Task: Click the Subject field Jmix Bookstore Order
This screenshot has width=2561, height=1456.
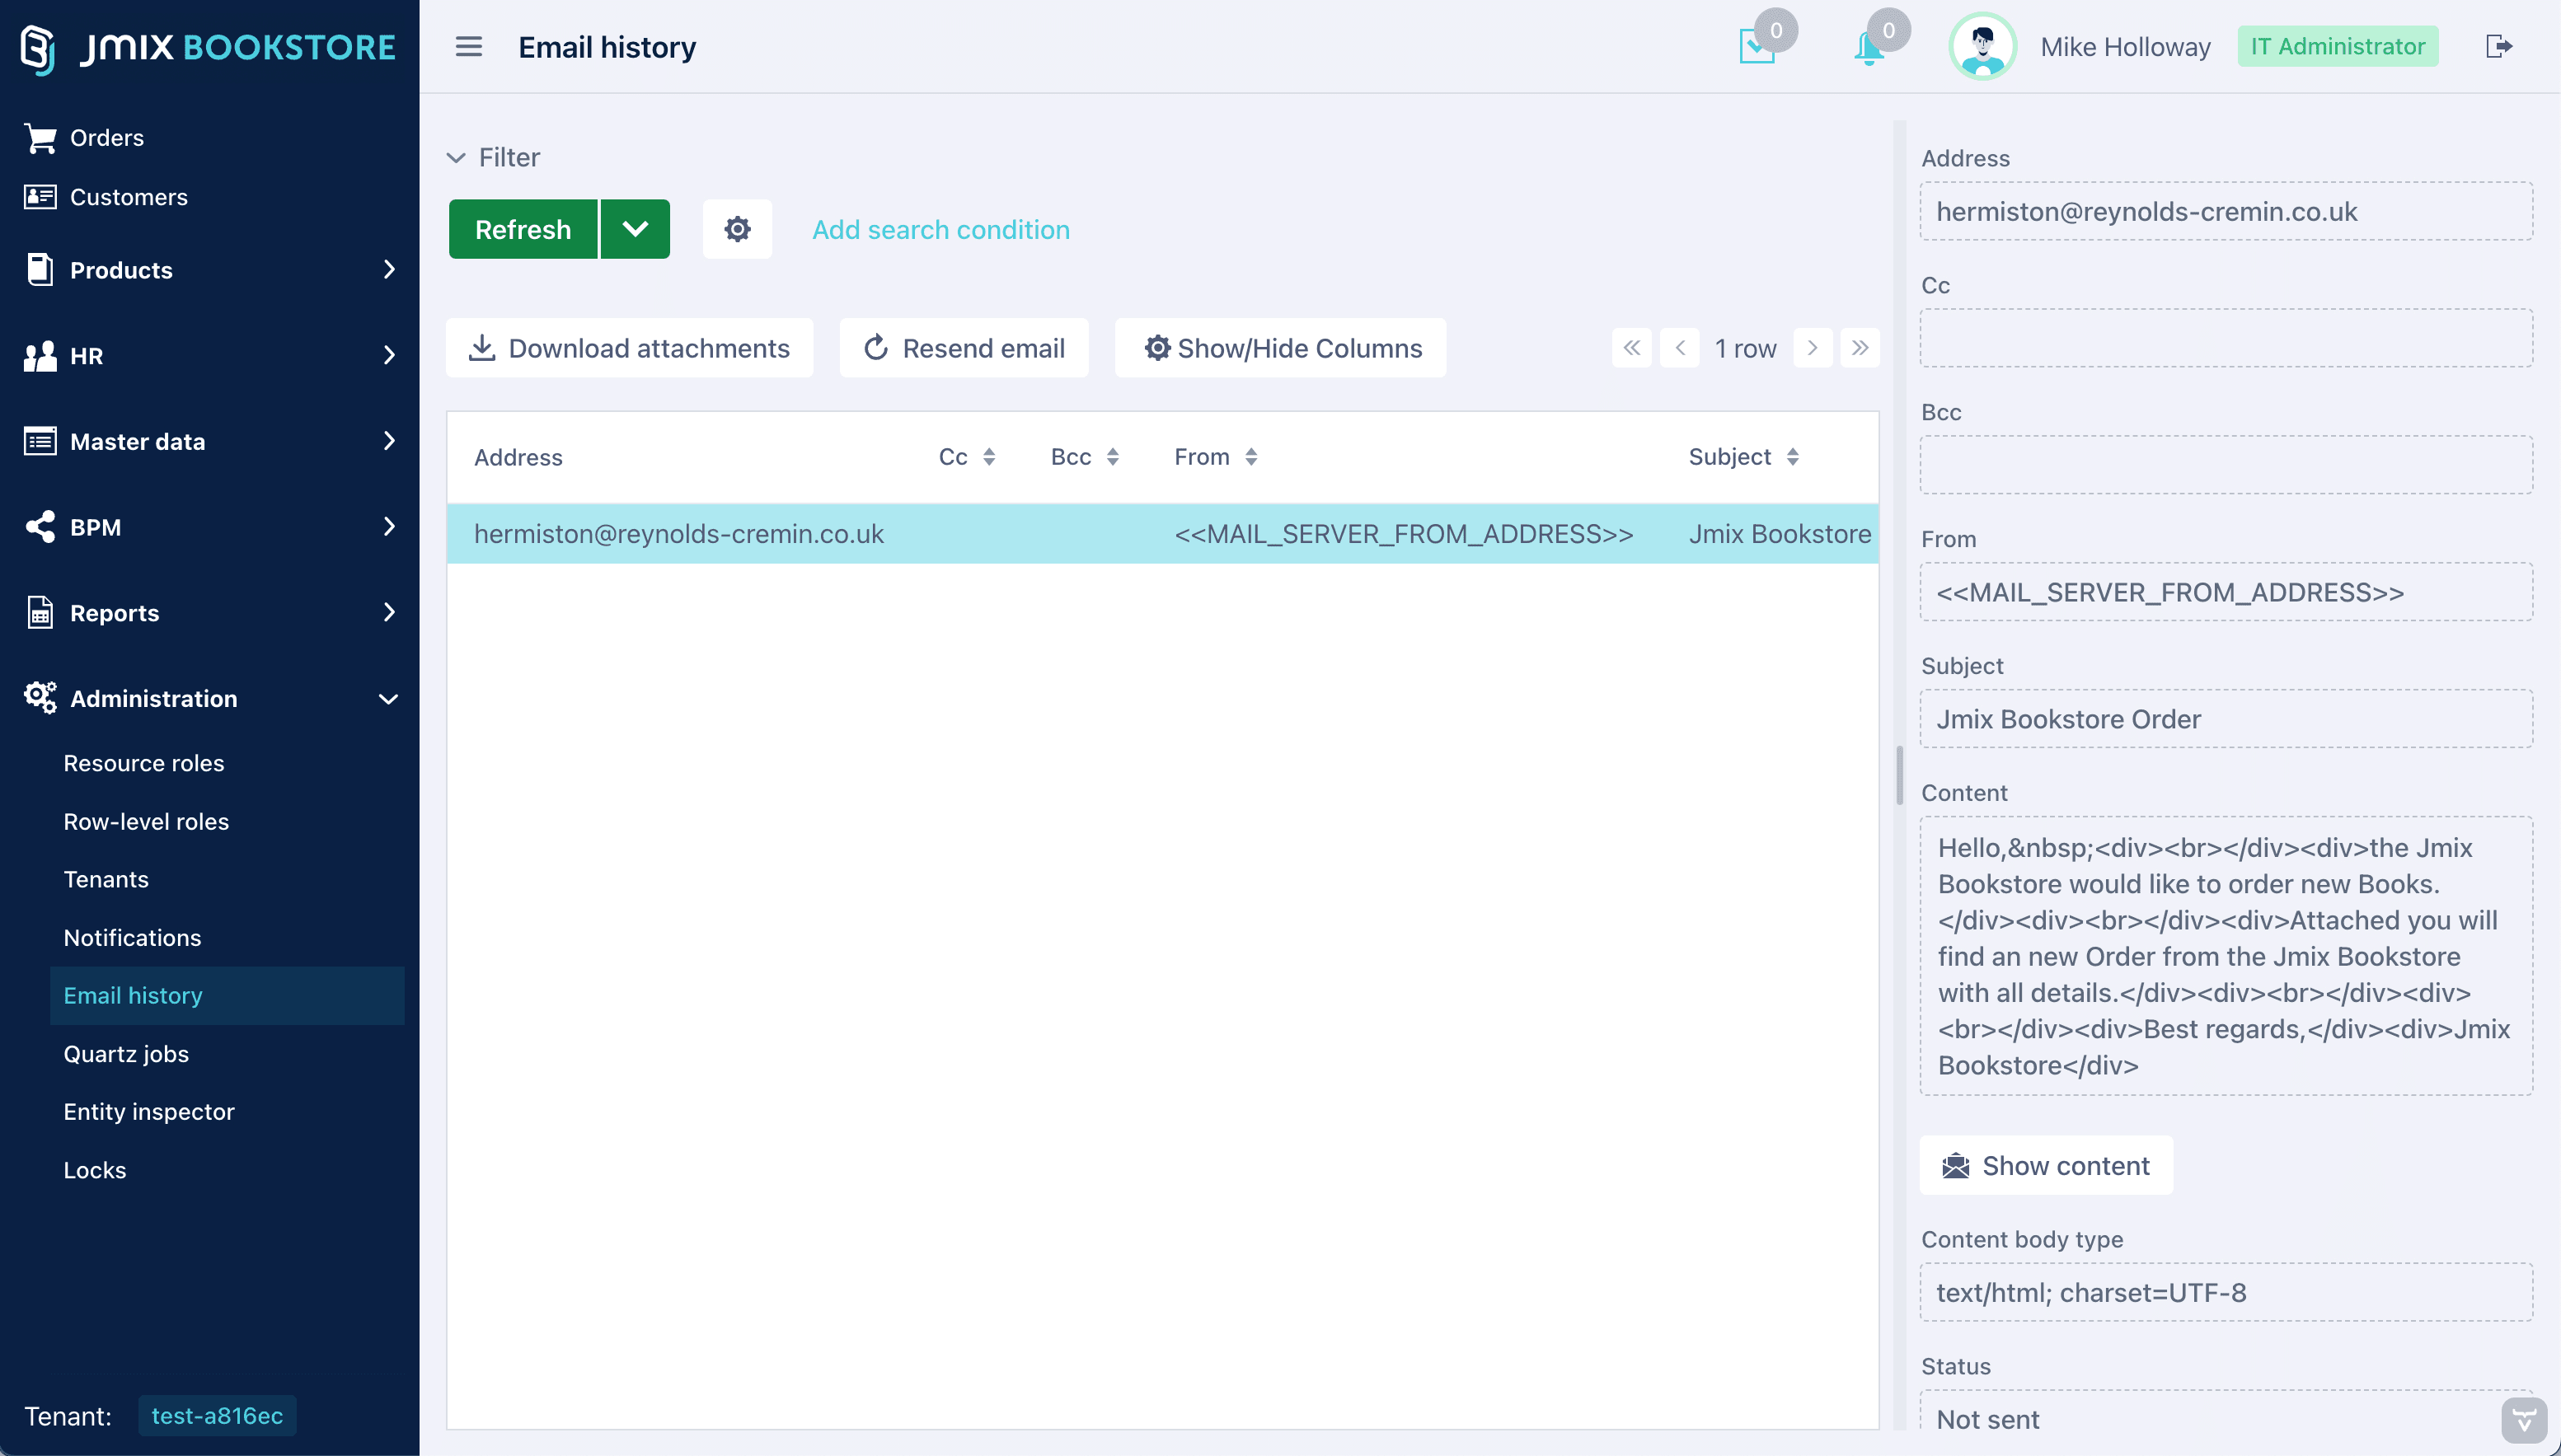Action: pos(2226,719)
